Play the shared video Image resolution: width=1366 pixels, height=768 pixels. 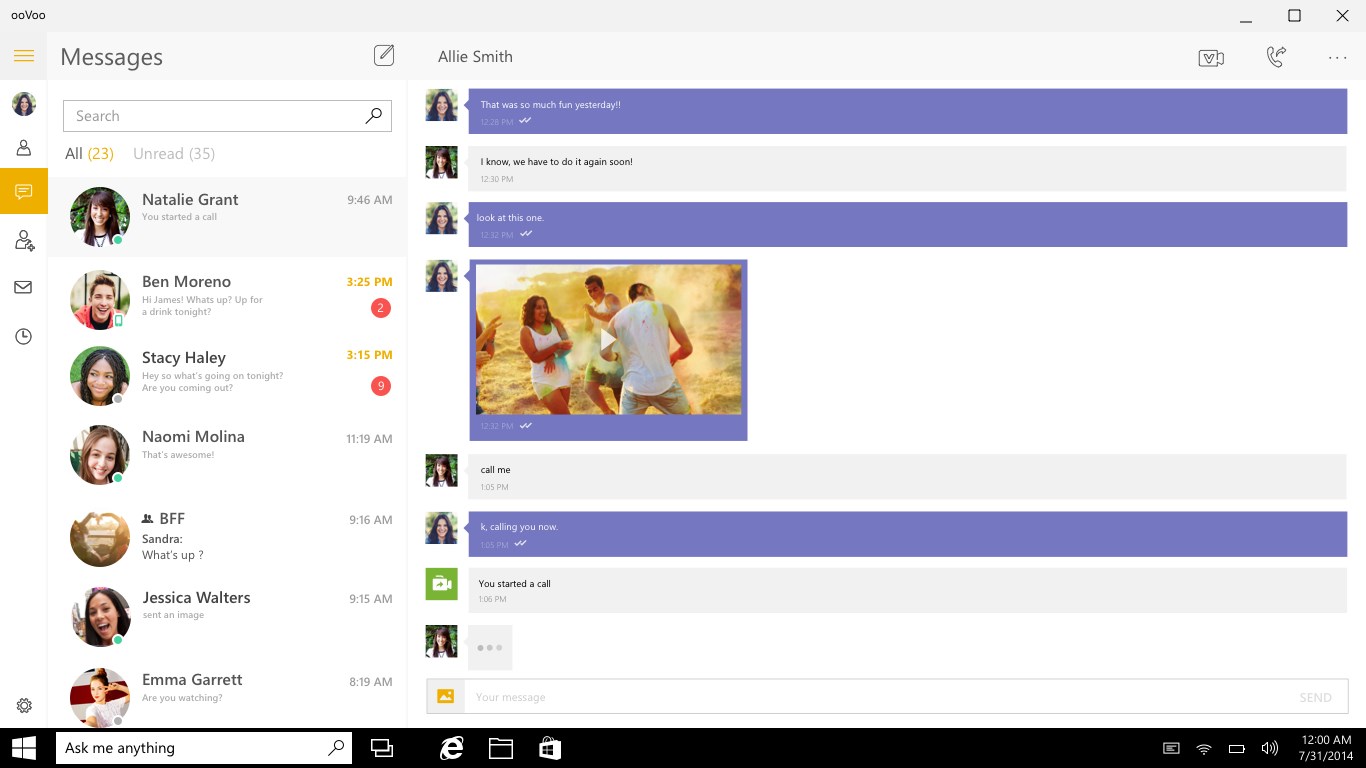(x=608, y=341)
